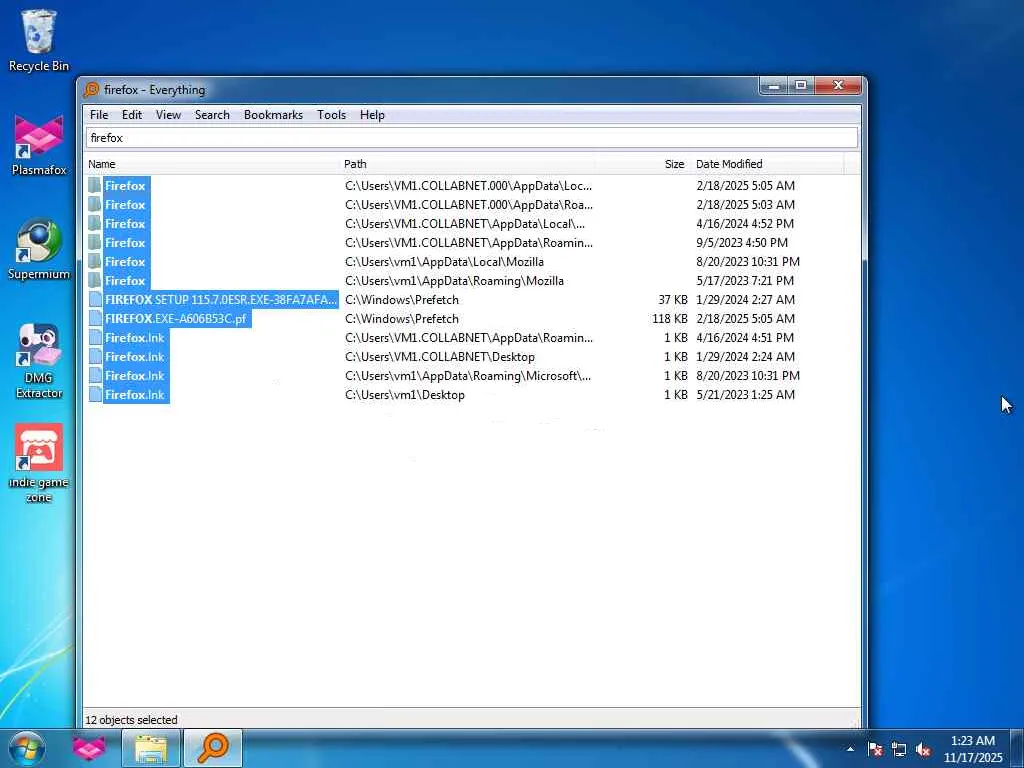The height and width of the screenshot is (768, 1024).
Task: Click folder icon of Firefox dated 2/18/2025 5:03 AM
Action: 95,204
